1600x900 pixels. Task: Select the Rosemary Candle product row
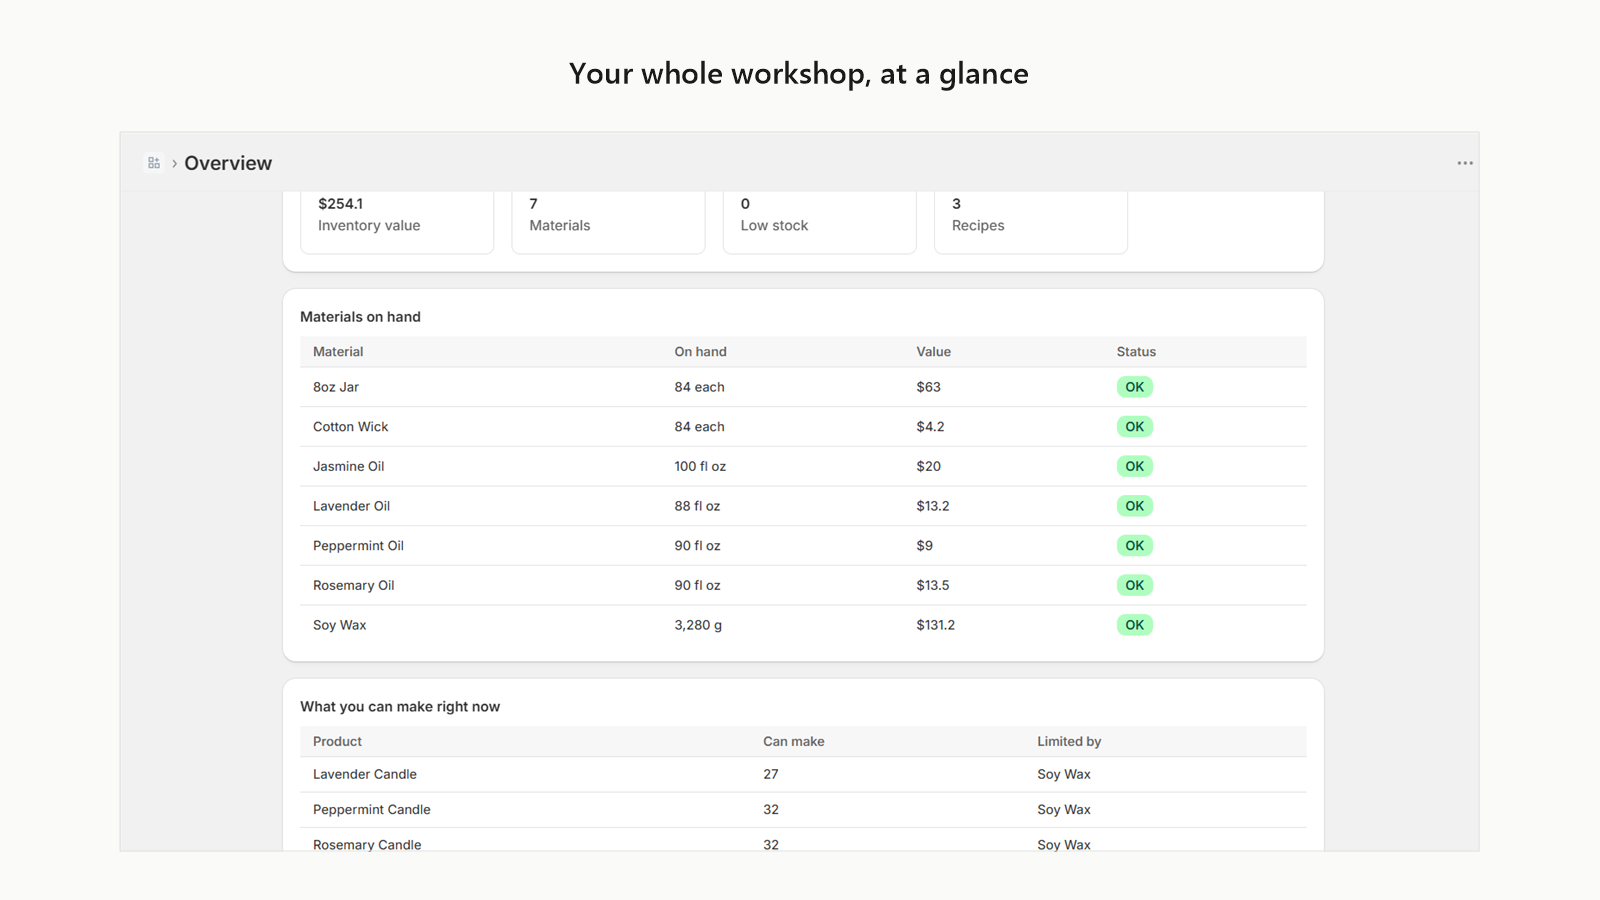pyautogui.click(x=803, y=842)
